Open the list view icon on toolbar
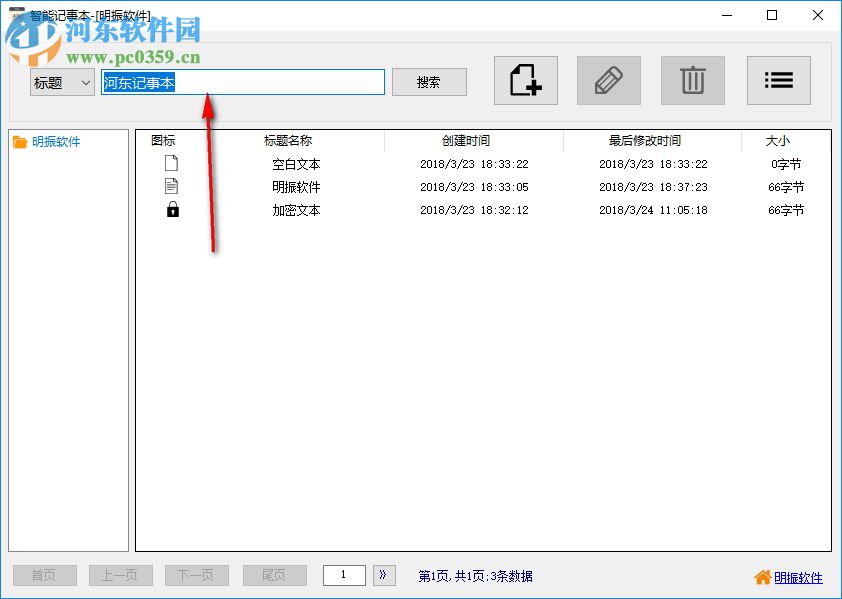The width and height of the screenshot is (842, 599). click(x=778, y=81)
